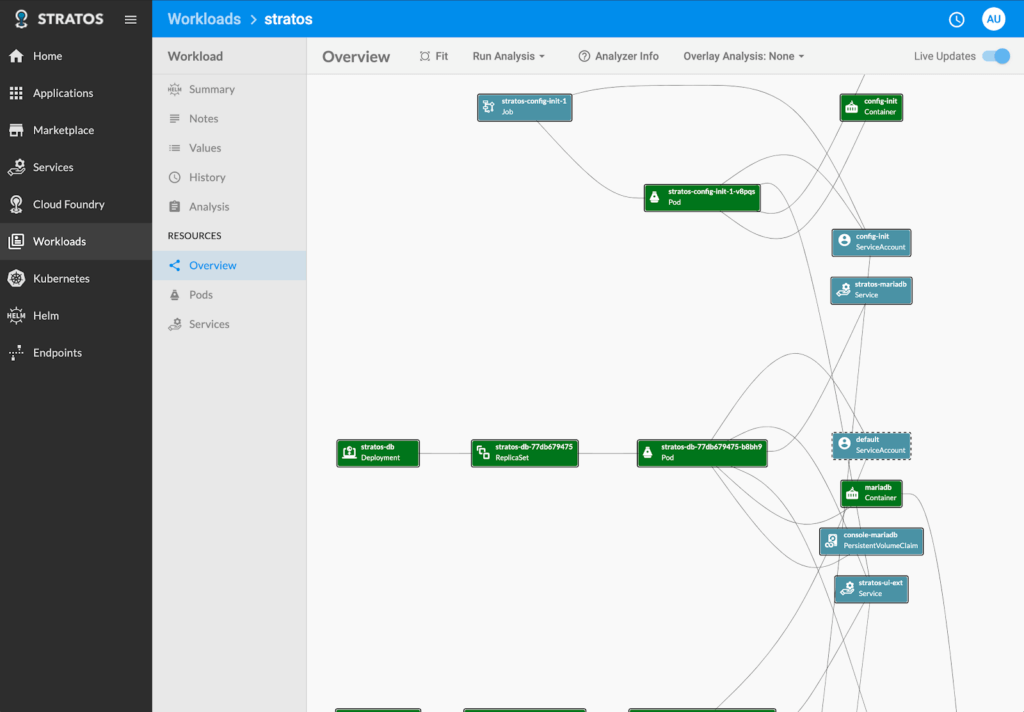Click the STRATOS brand name text

[x=71, y=19]
